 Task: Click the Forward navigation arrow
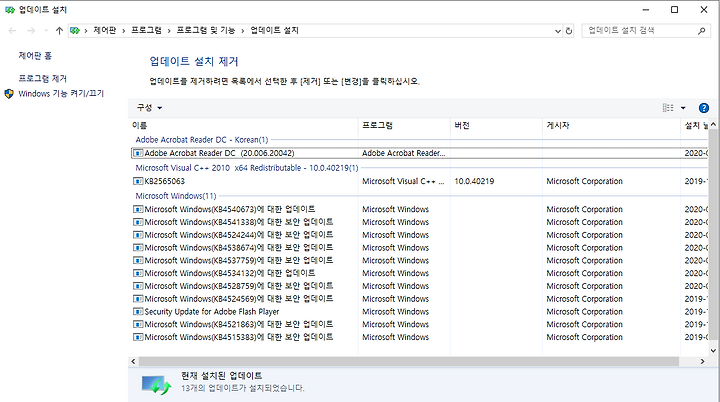click(x=31, y=31)
